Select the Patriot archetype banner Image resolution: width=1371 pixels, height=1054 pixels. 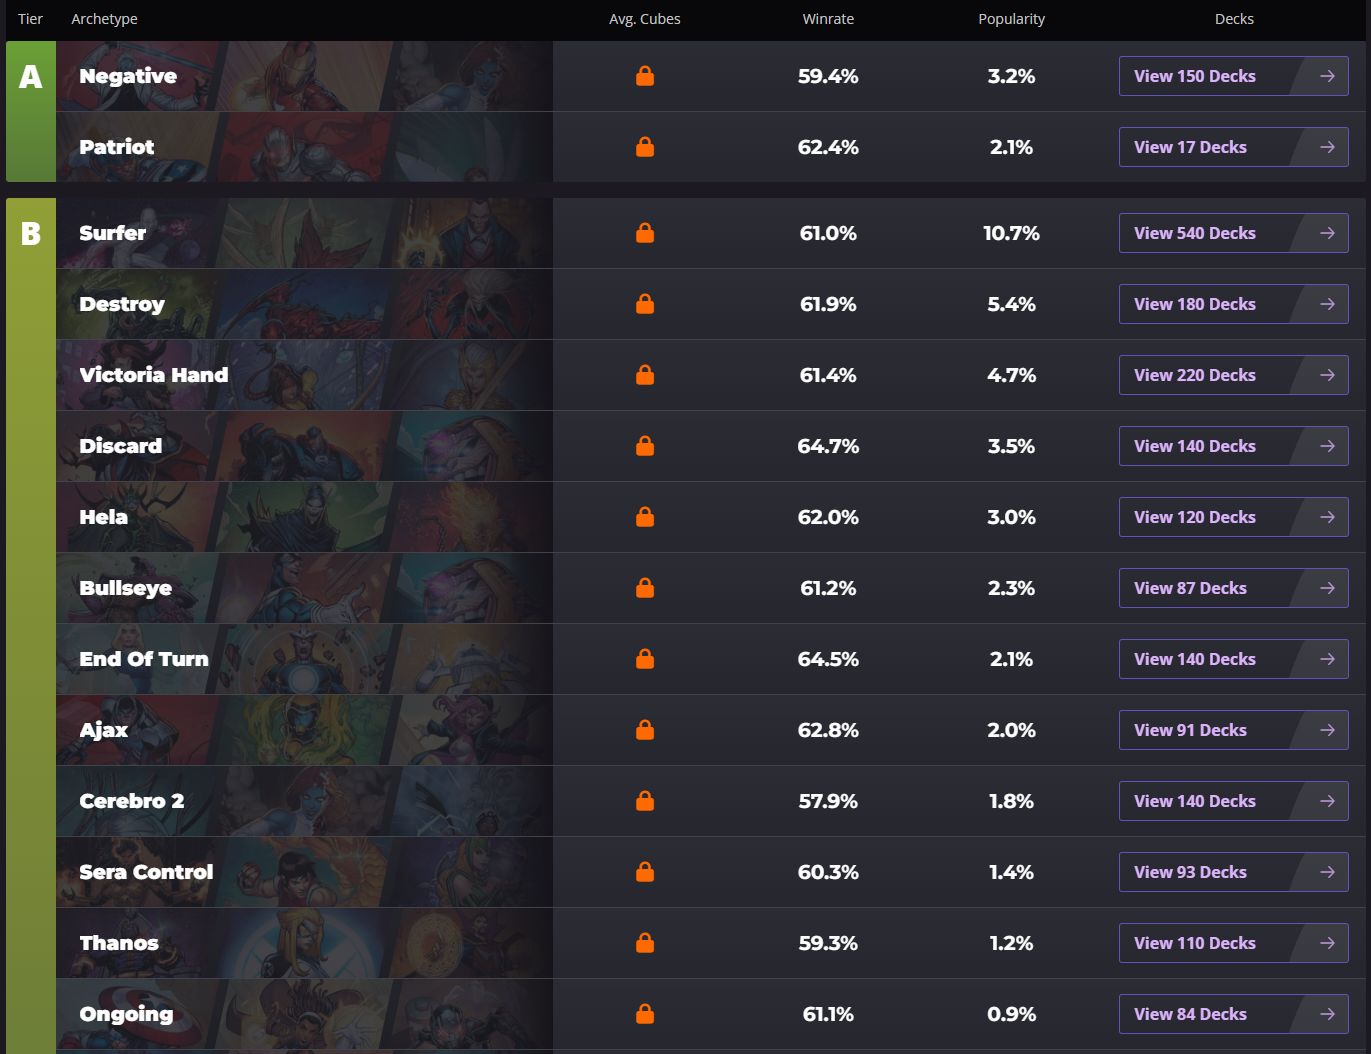(x=304, y=147)
